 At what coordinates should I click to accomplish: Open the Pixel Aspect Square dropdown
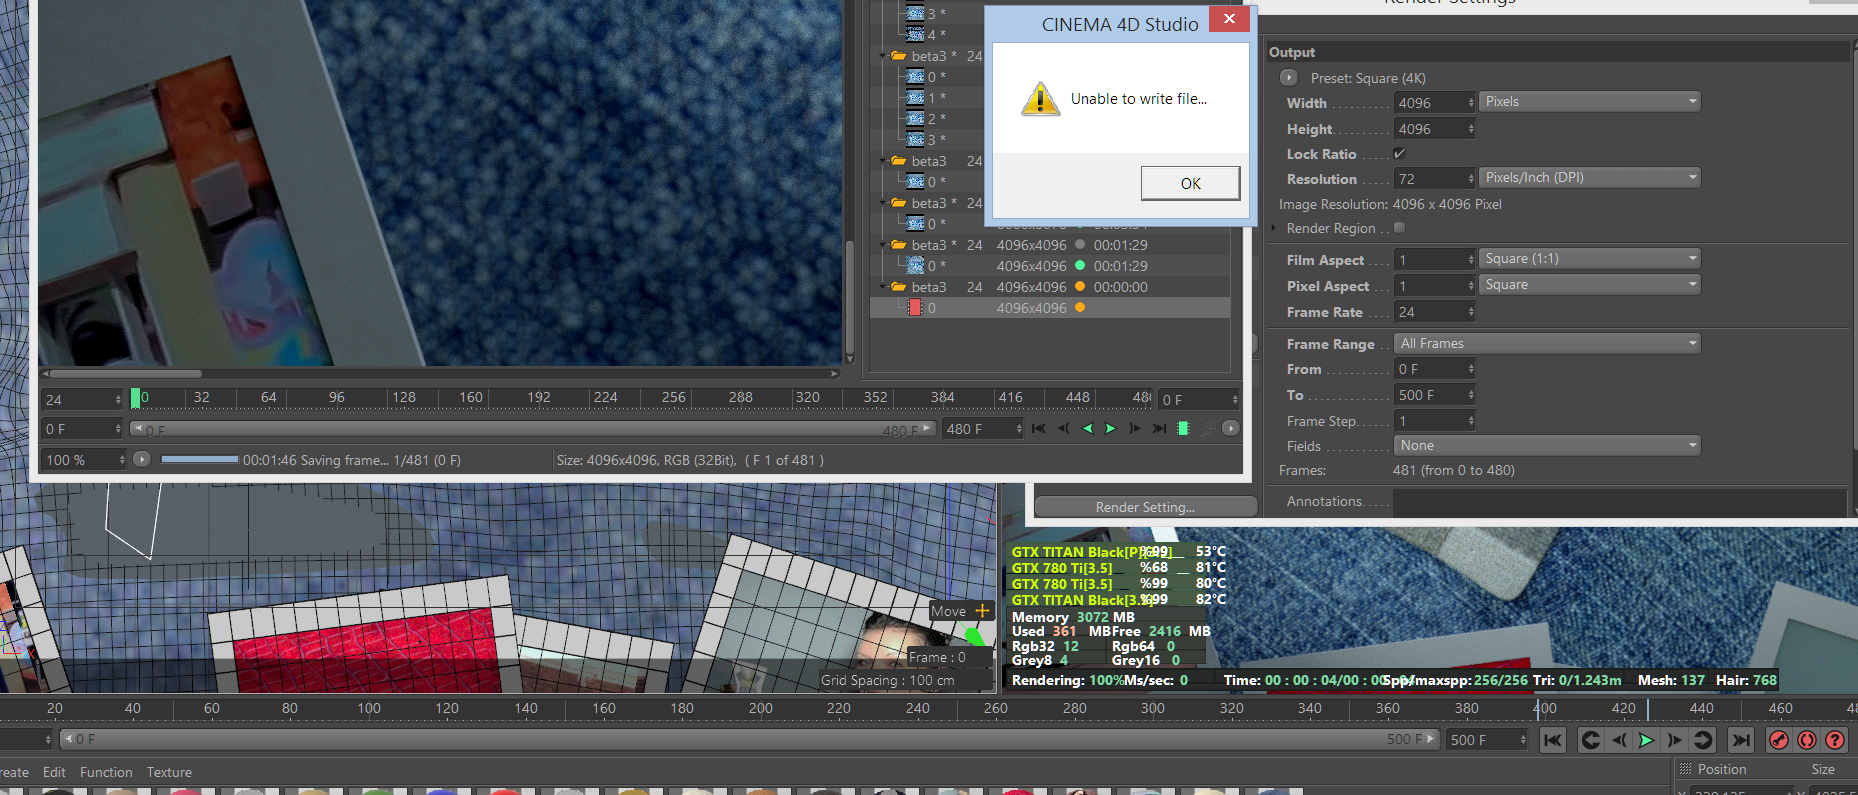1590,285
